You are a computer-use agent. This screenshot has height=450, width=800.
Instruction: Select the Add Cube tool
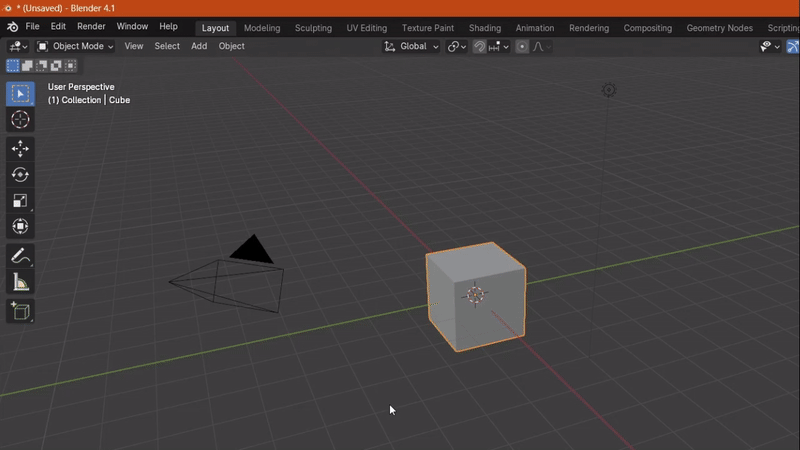click(20, 311)
